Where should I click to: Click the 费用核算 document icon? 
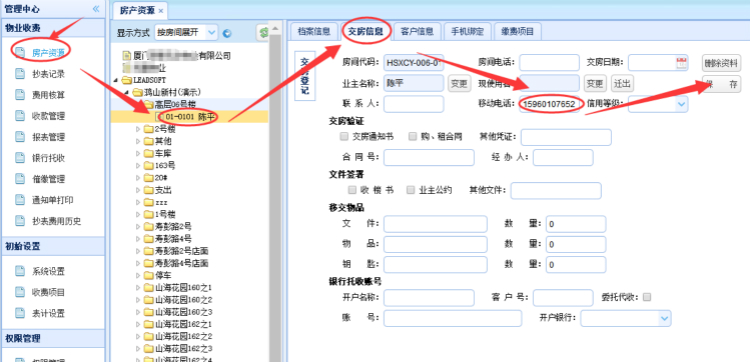click(x=19, y=95)
